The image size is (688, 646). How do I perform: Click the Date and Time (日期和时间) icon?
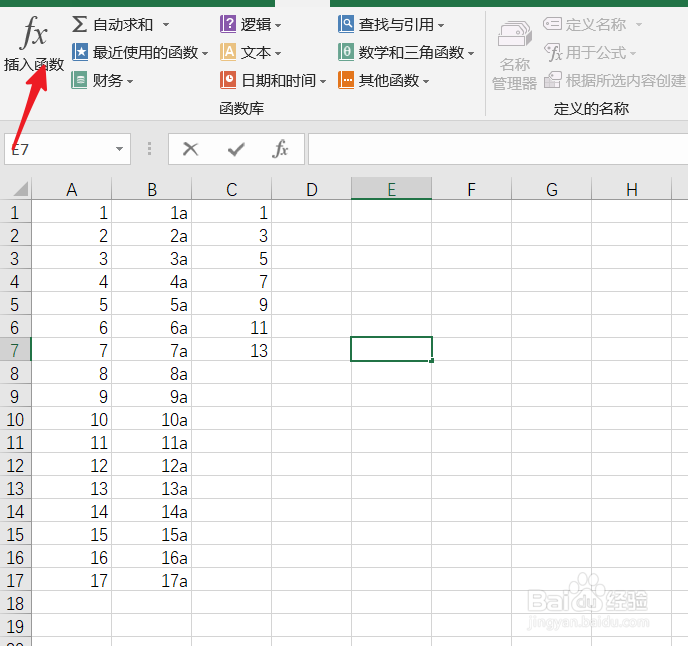click(228, 80)
